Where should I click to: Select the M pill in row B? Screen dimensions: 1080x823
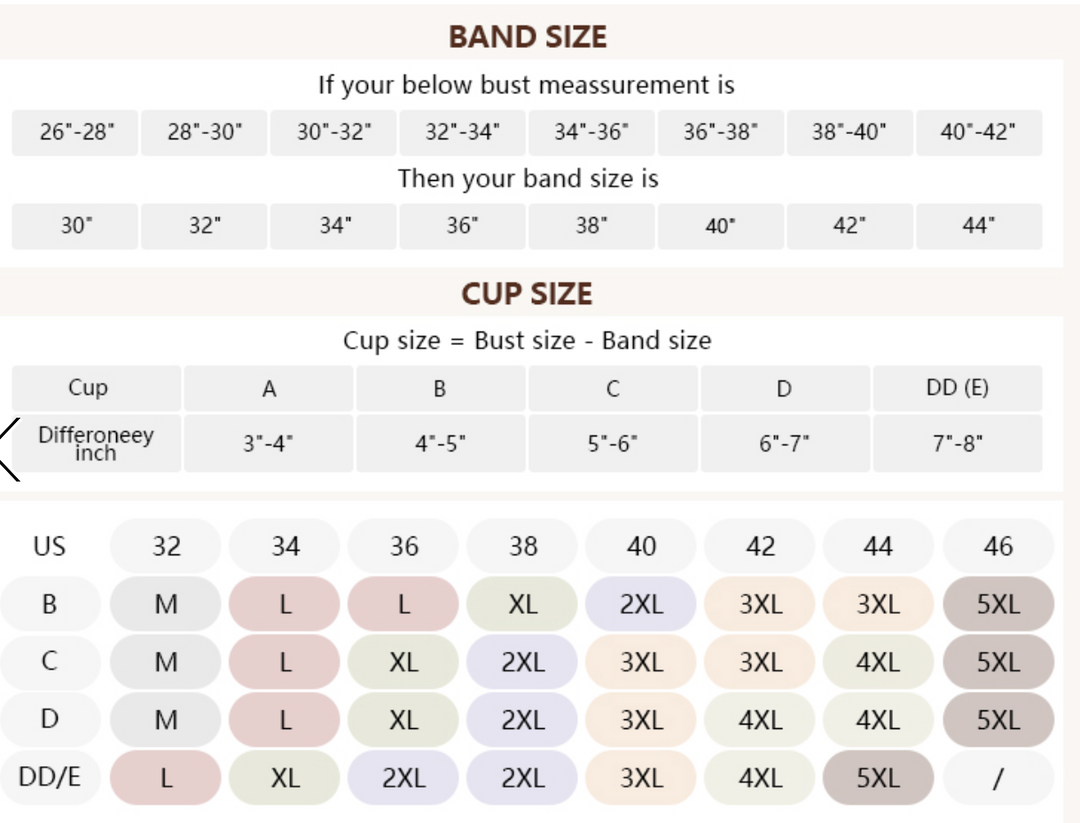click(166, 604)
